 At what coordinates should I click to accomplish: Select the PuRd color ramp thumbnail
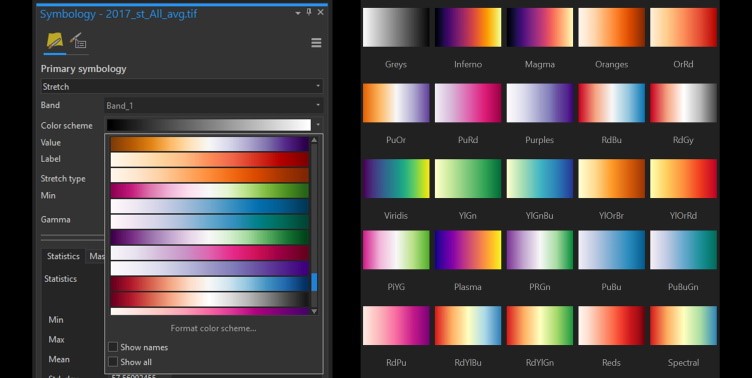click(x=468, y=103)
